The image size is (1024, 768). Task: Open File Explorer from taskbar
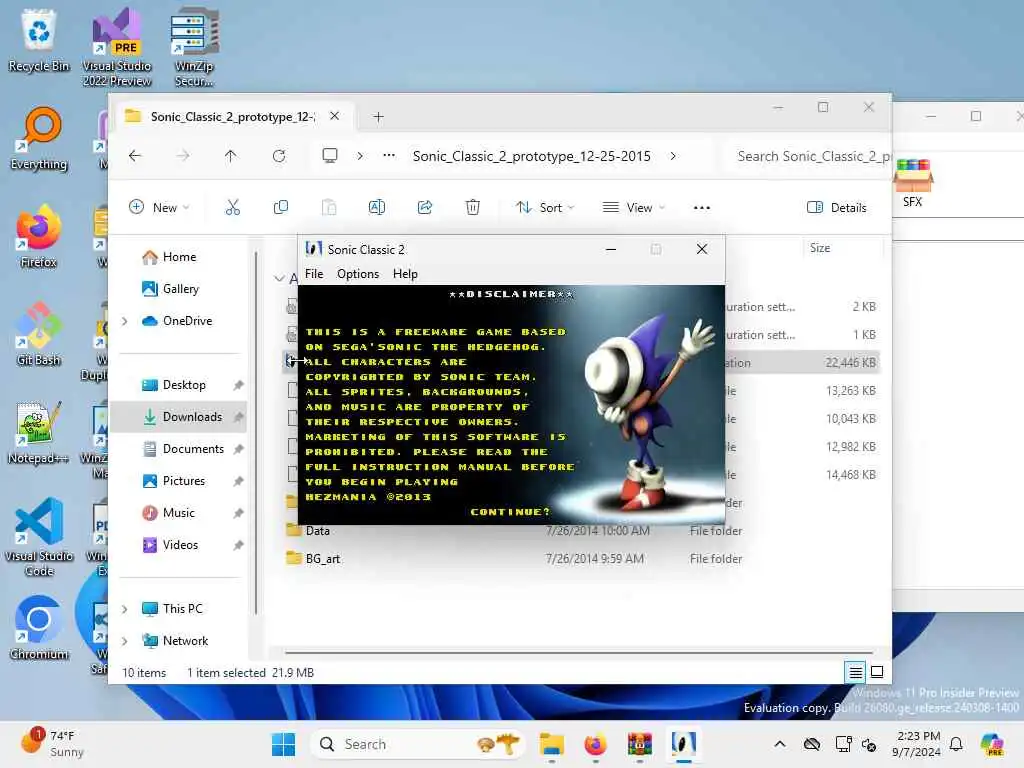(x=552, y=744)
